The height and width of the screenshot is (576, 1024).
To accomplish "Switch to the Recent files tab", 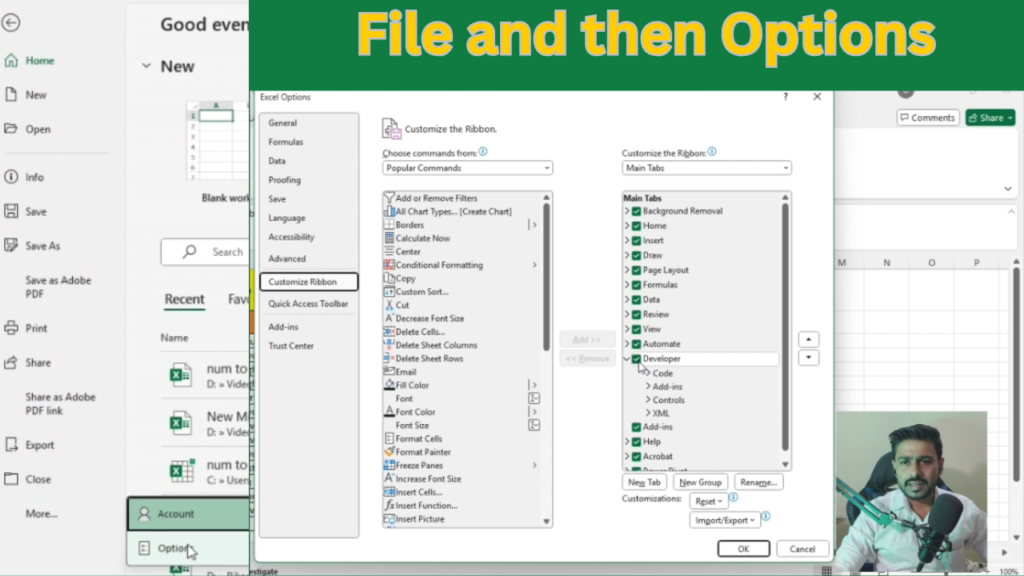I will tap(184, 299).
